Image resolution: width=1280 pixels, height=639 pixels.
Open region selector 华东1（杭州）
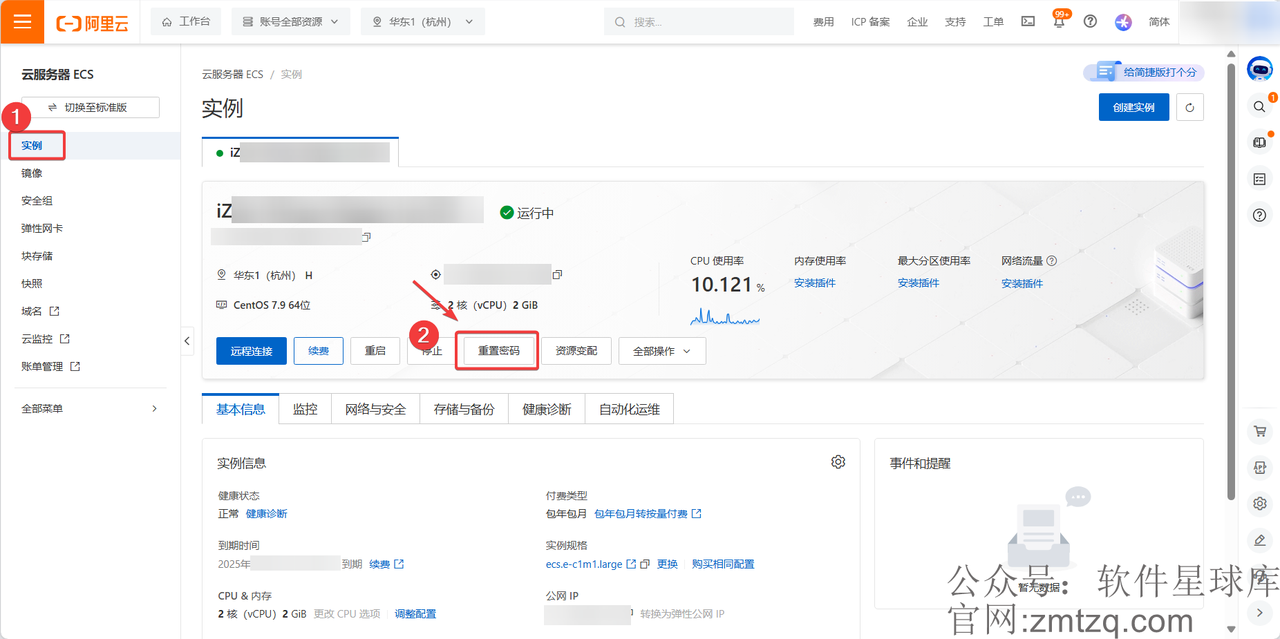[423, 22]
